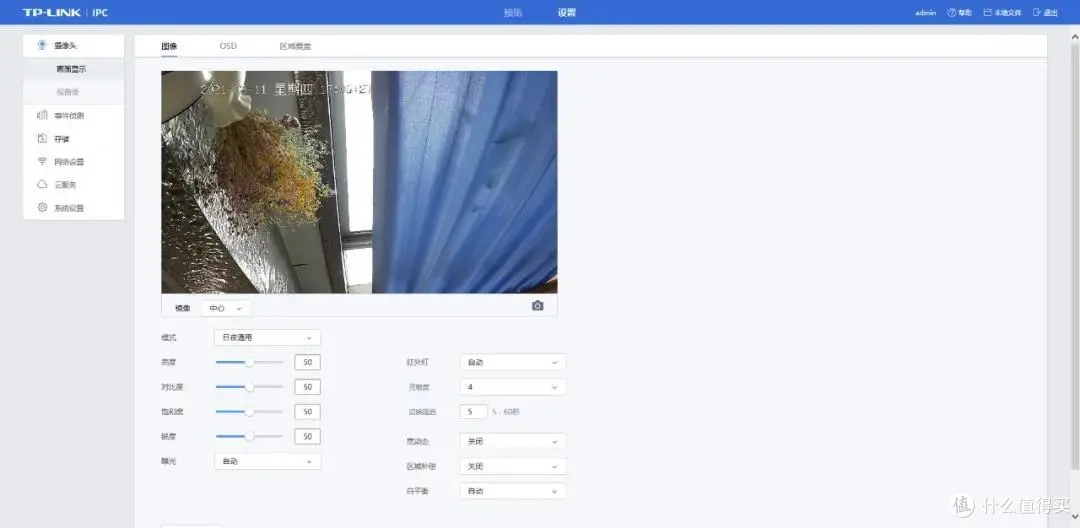Click the scrollbar down arrow
This screenshot has height=528, width=1080.
coord(1074,516)
